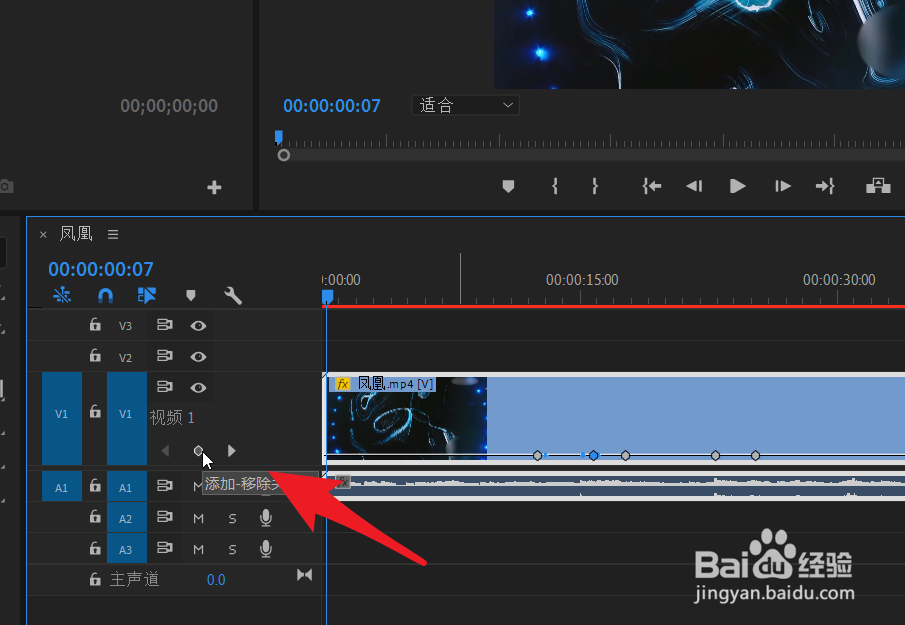Click the Lift button in program monitor

878,186
